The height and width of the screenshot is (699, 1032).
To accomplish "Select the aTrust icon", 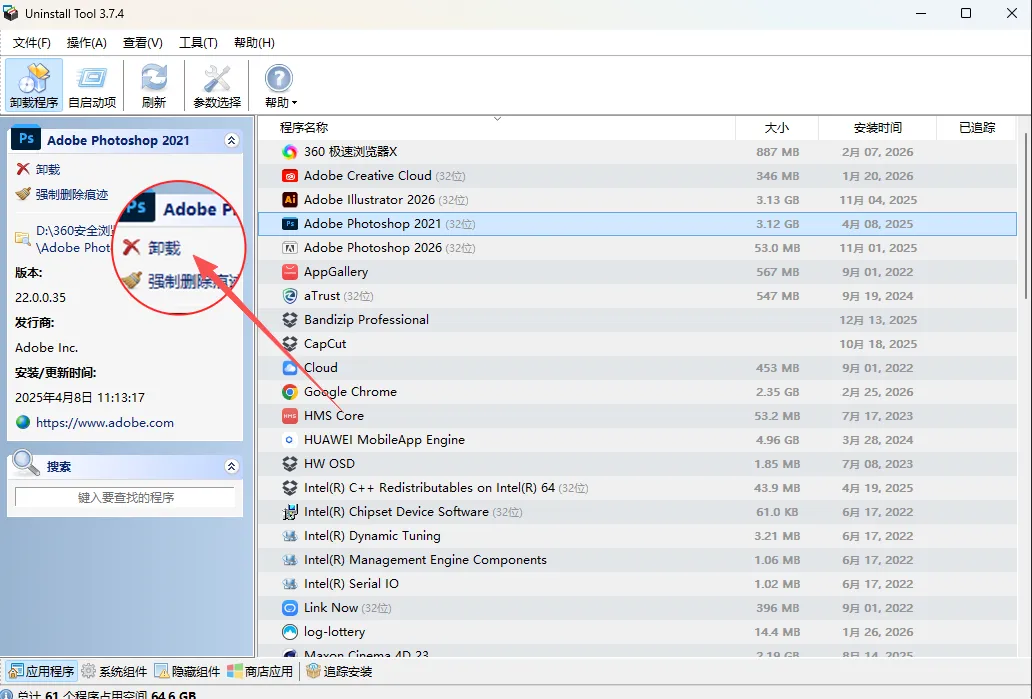I will 290,296.
